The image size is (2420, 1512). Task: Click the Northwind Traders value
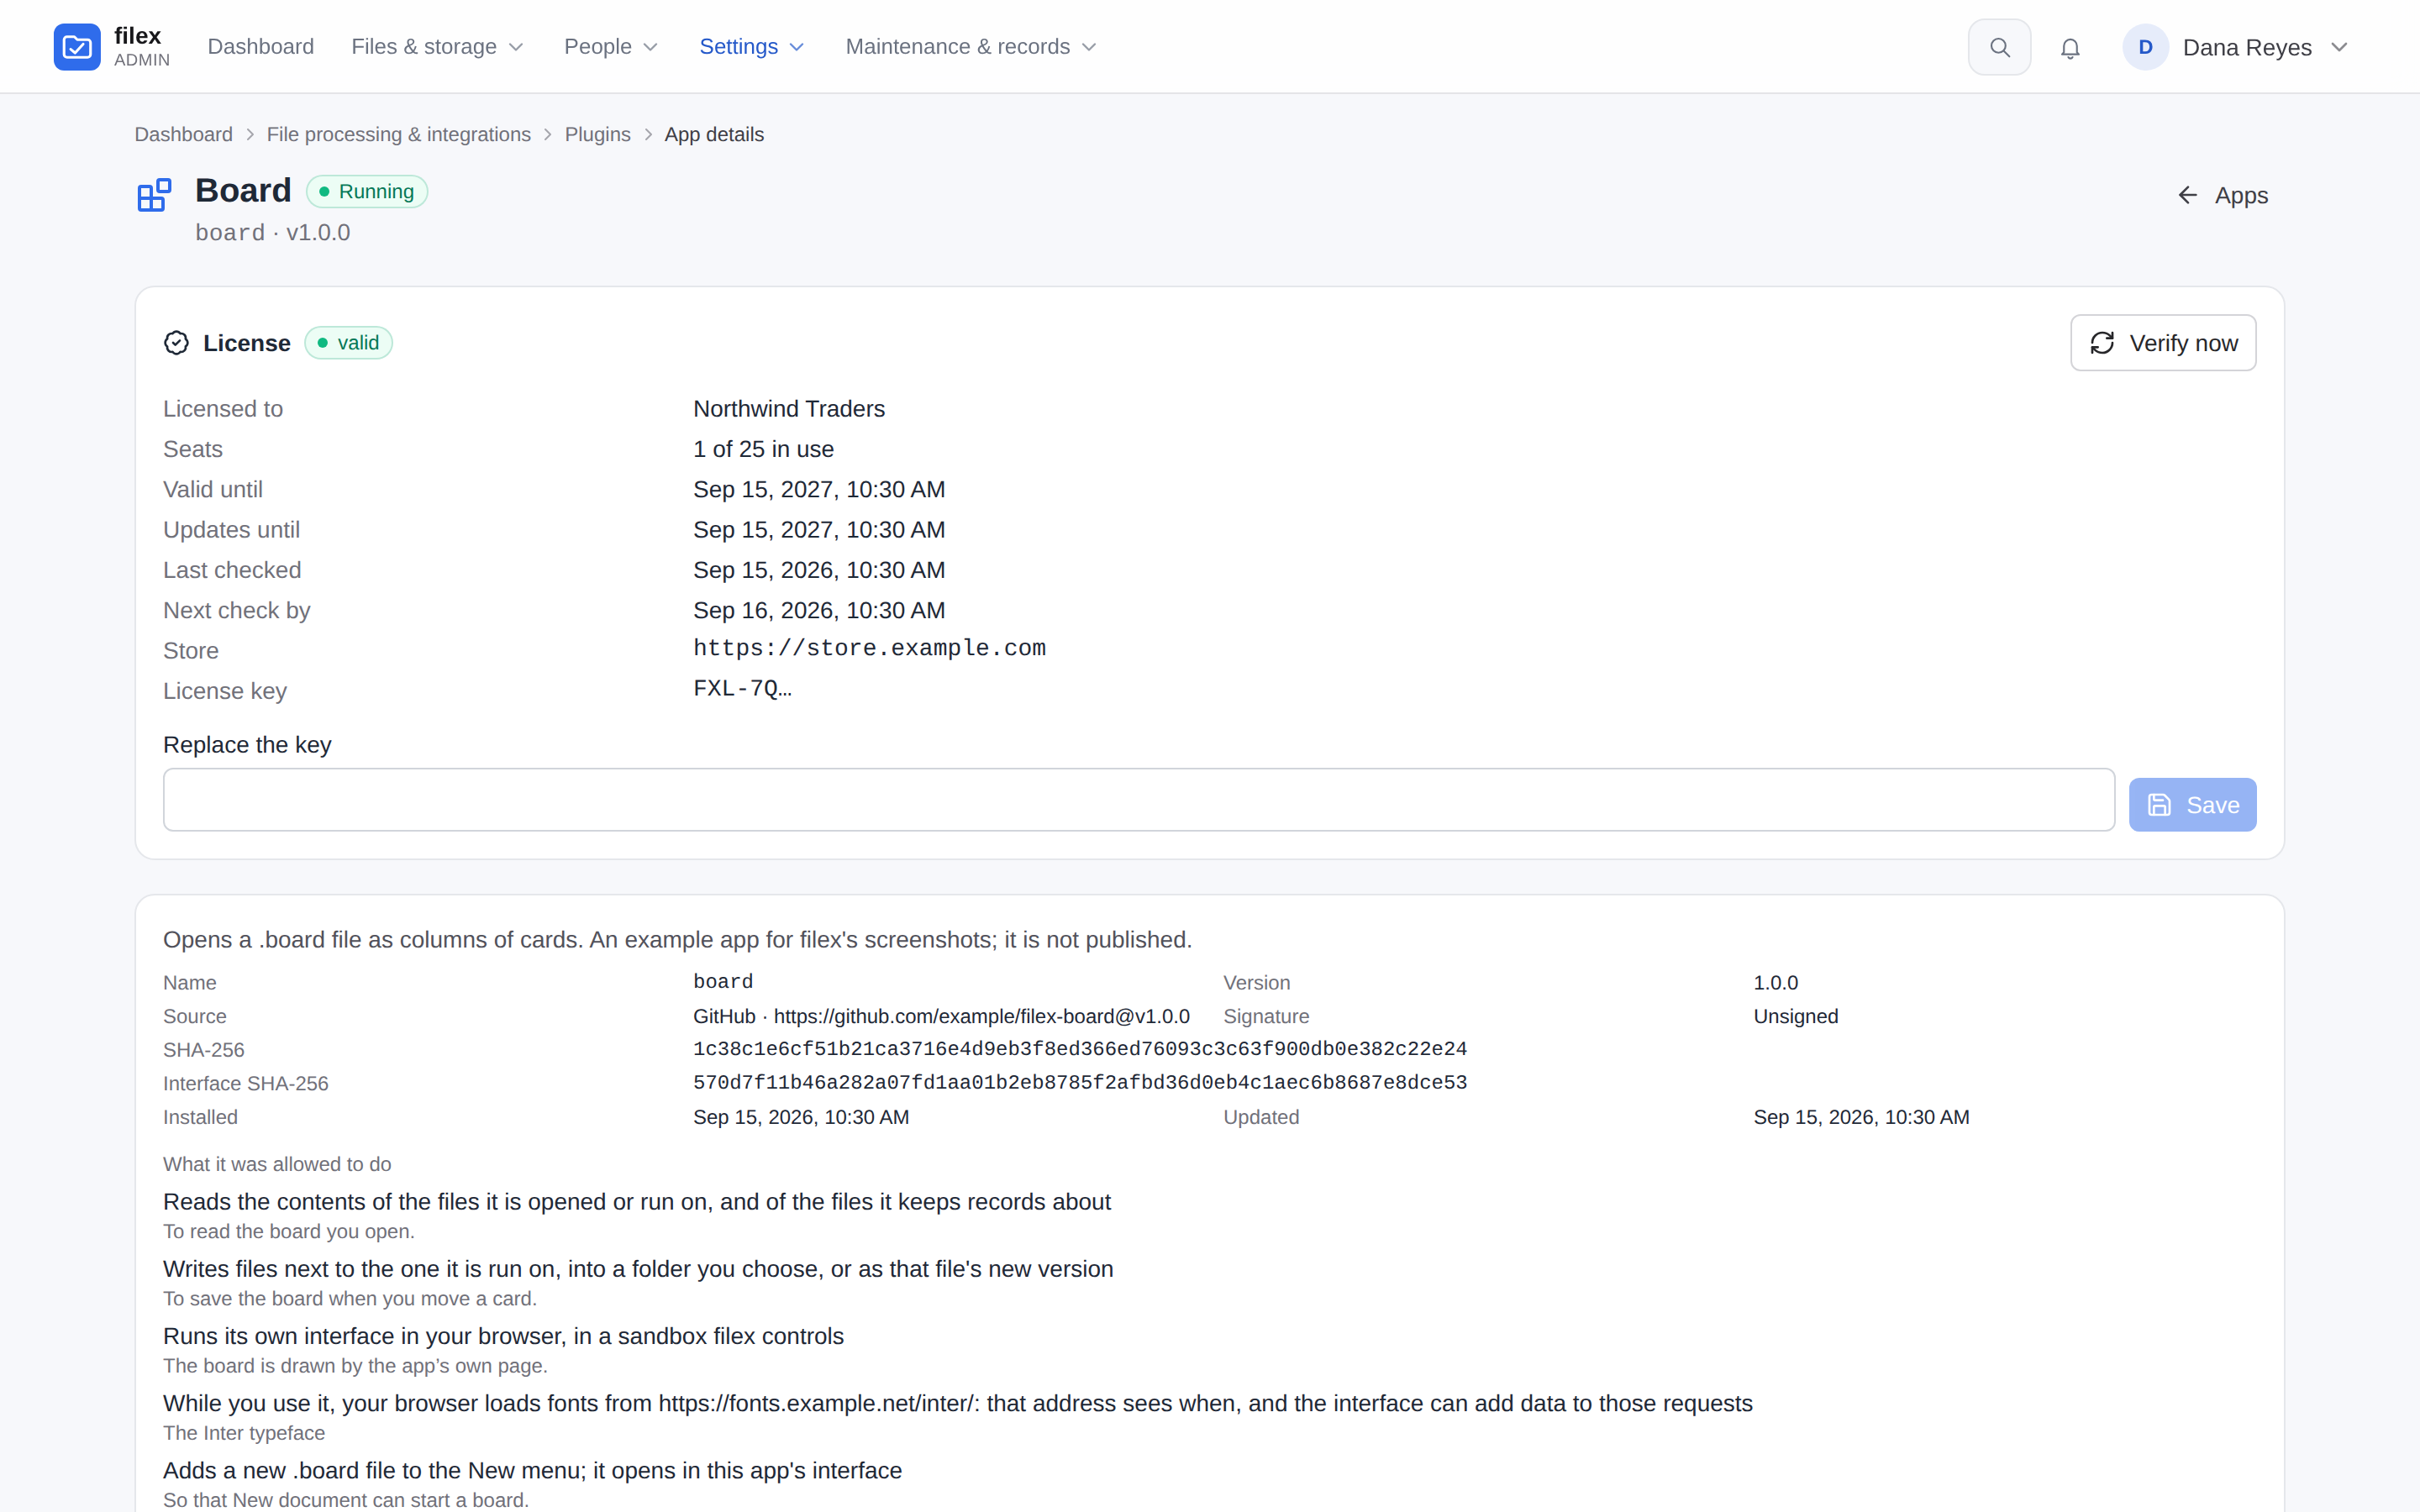789,409
